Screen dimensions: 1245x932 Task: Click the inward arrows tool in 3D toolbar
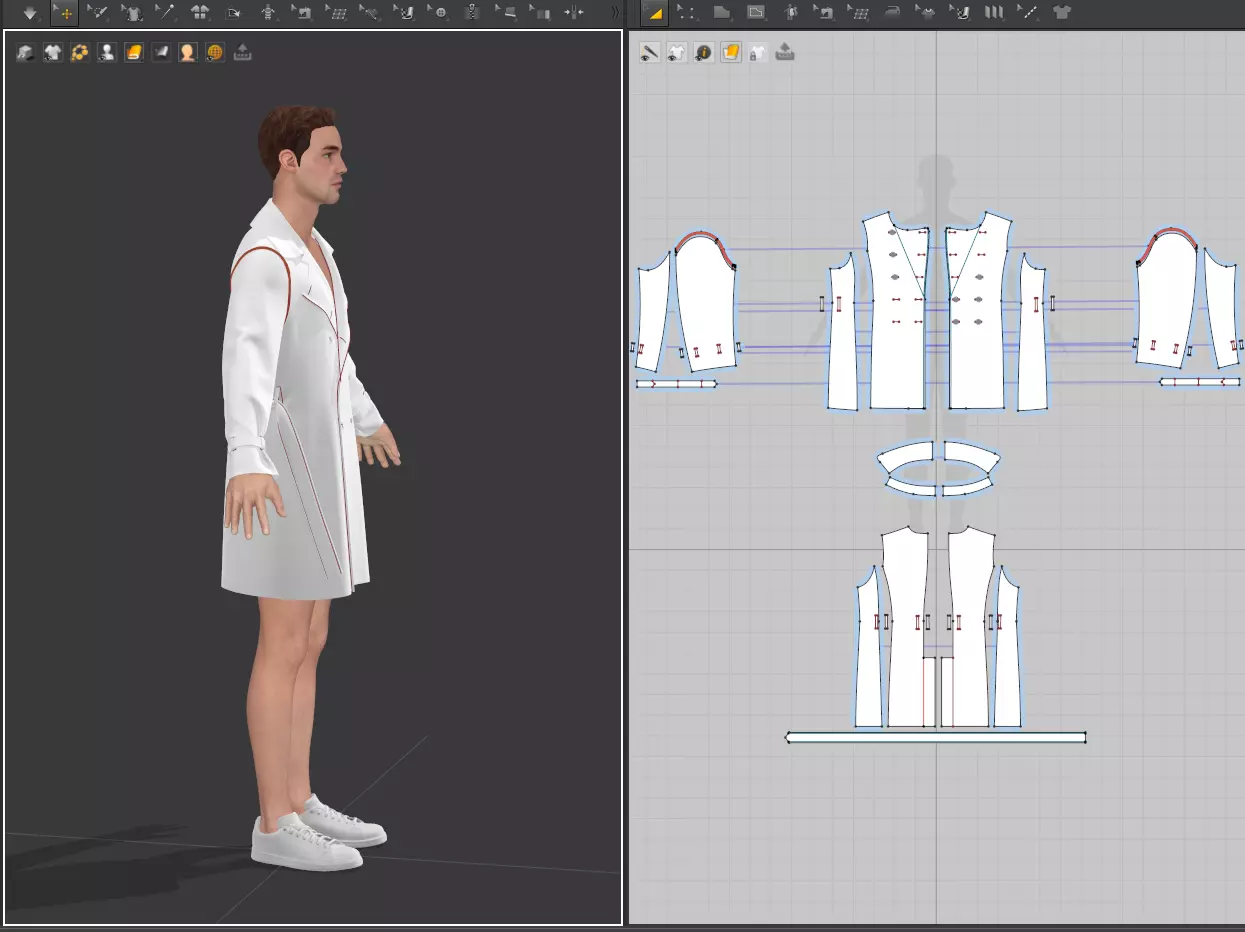(574, 13)
